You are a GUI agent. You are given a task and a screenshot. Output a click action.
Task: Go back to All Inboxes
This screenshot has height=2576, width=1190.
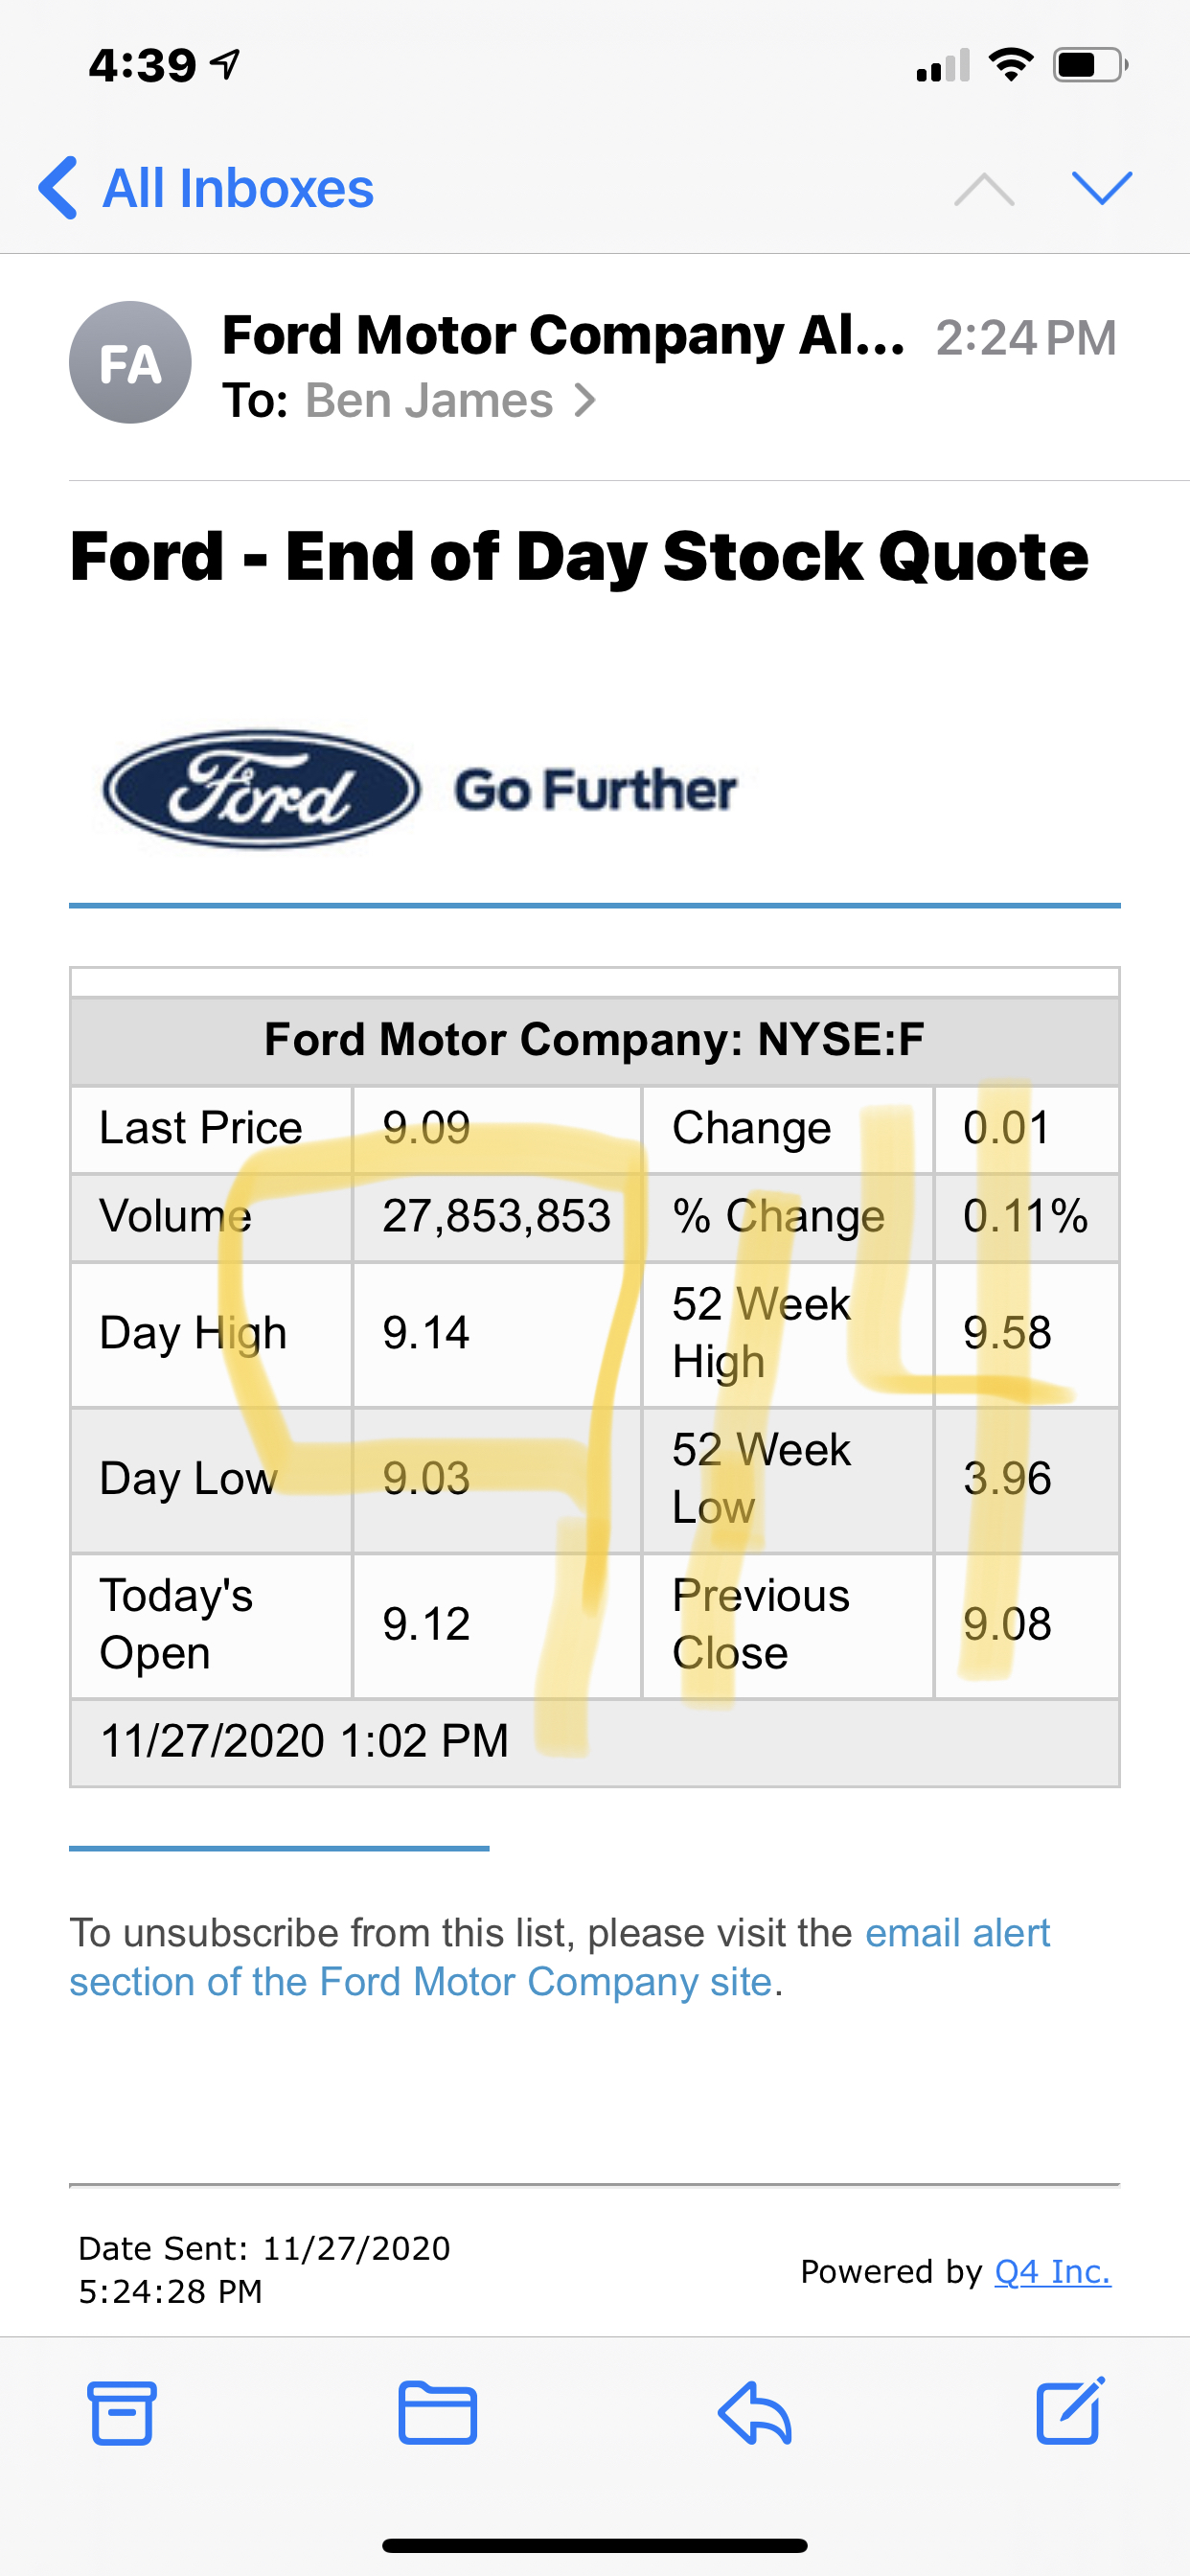coord(207,188)
